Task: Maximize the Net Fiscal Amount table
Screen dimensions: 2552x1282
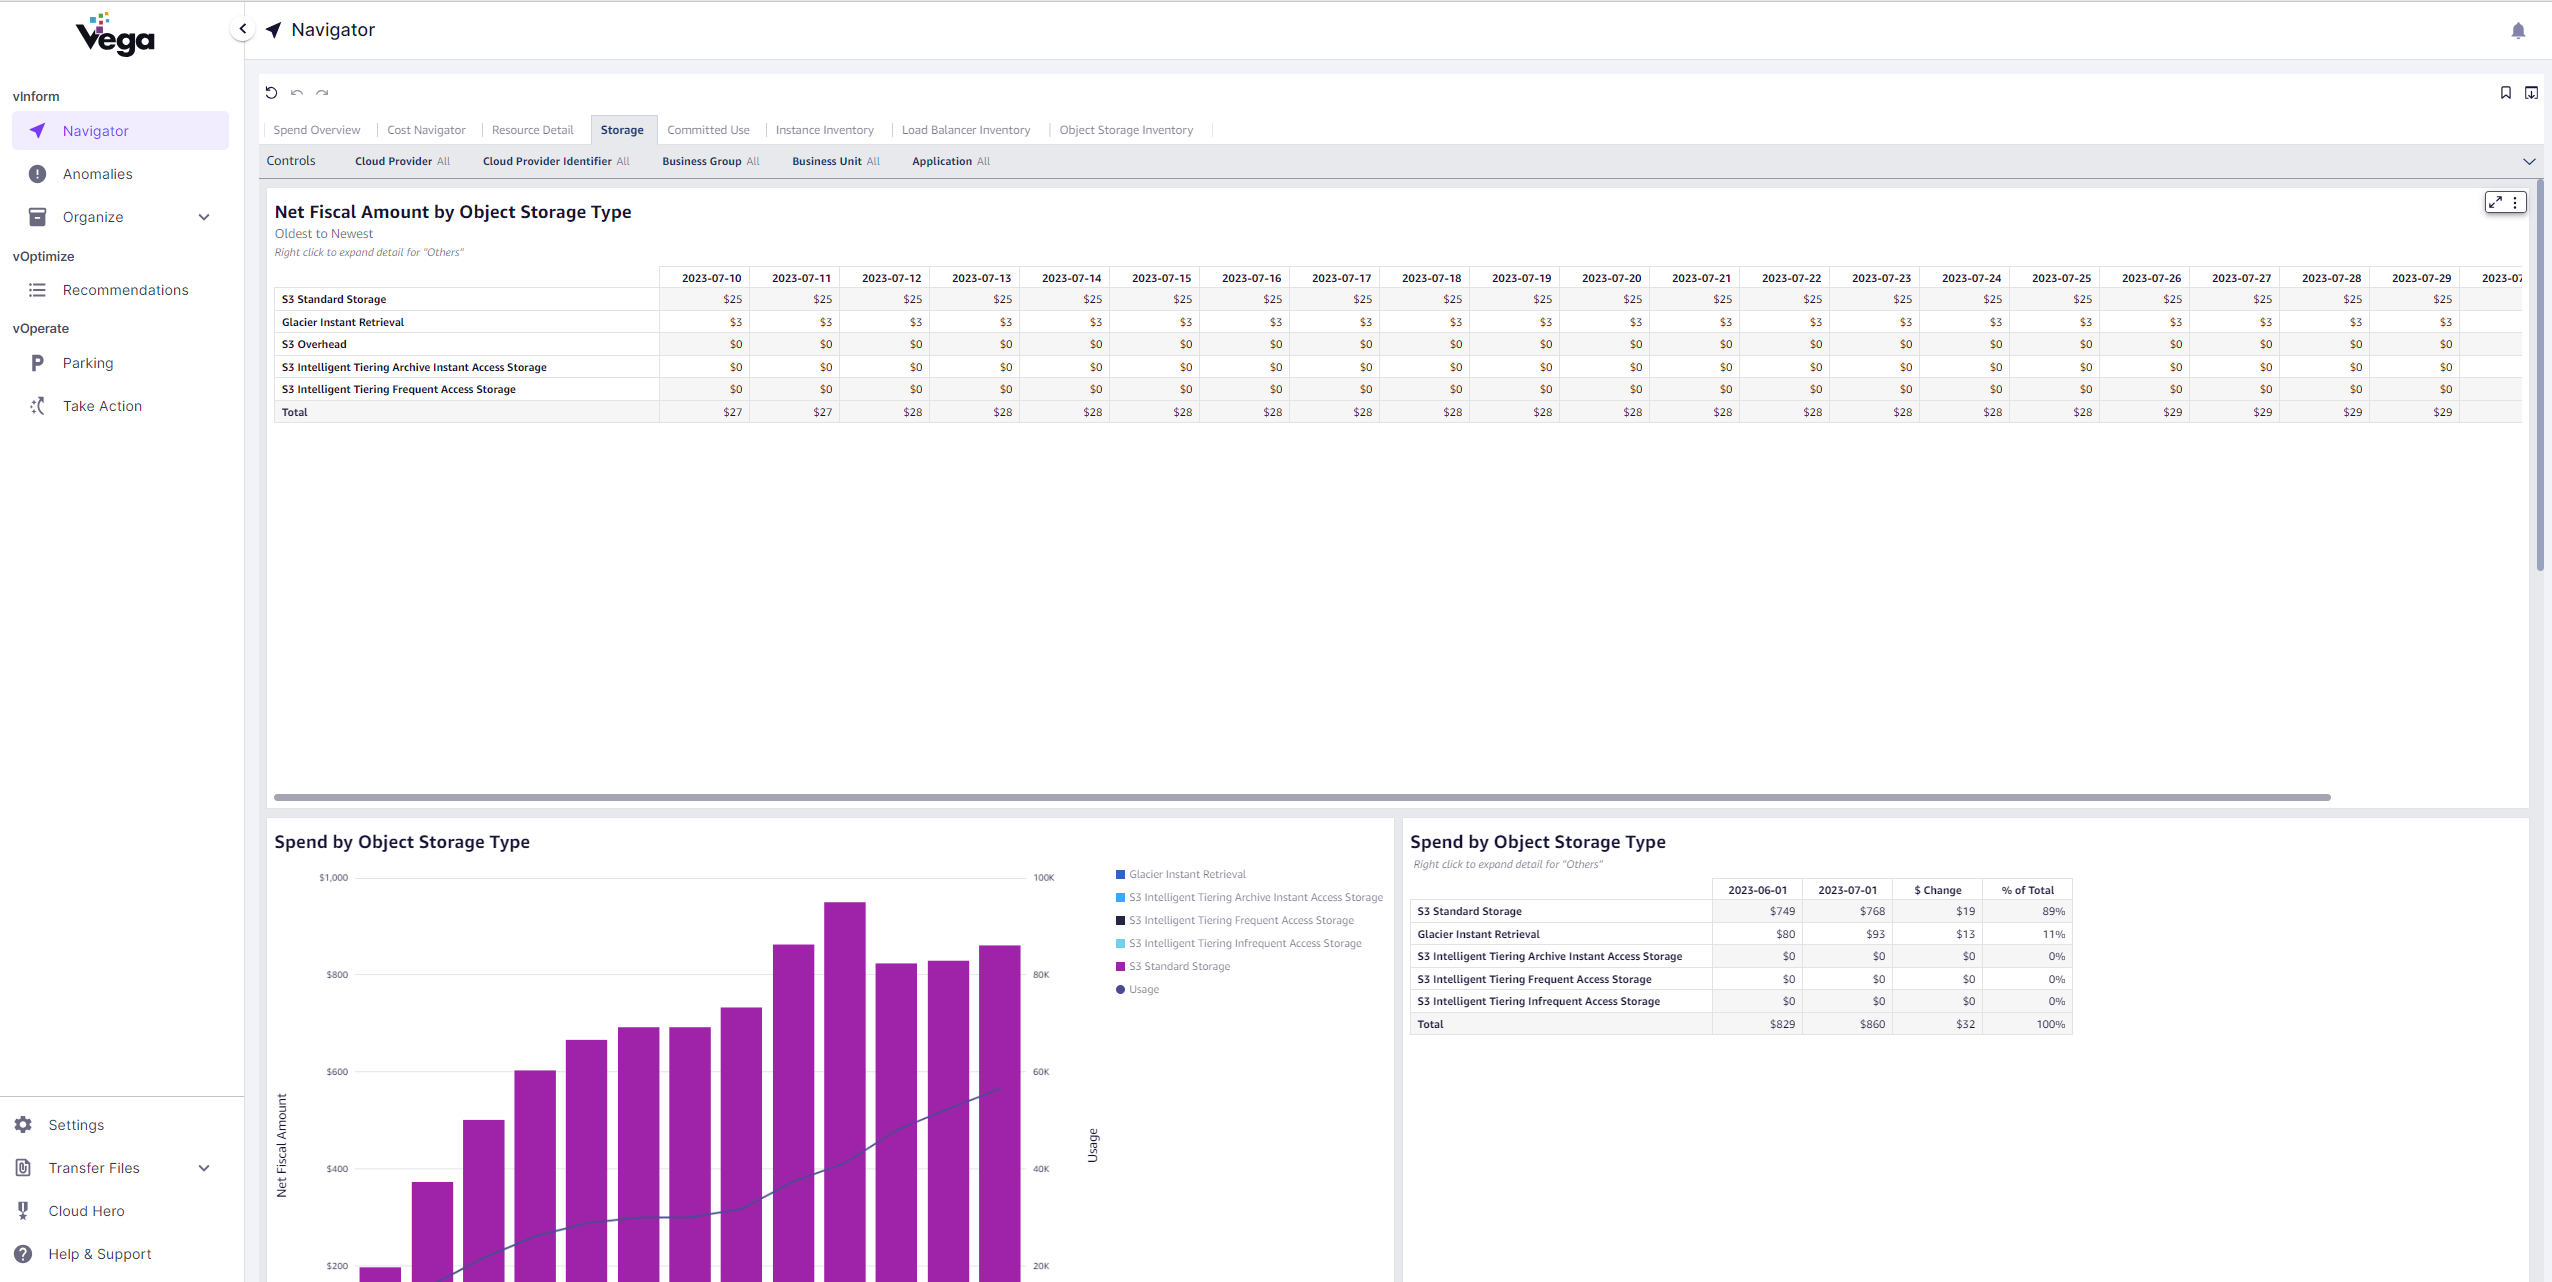Action: [2496, 202]
